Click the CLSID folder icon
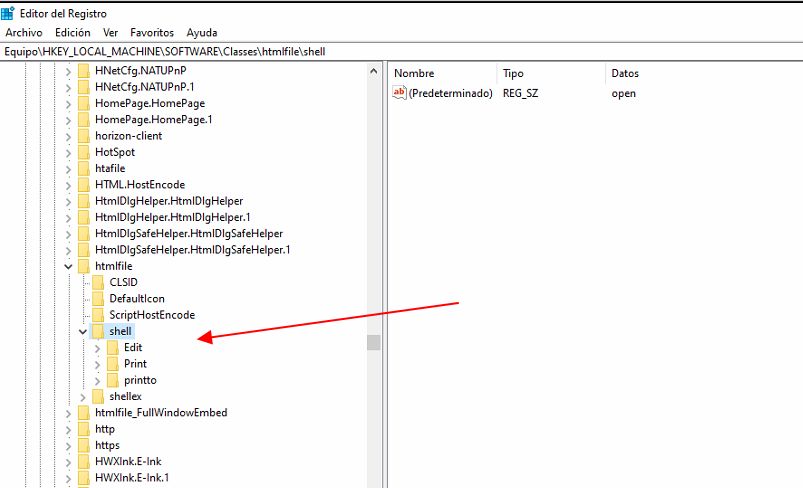803x488 pixels. pyautogui.click(x=98, y=283)
